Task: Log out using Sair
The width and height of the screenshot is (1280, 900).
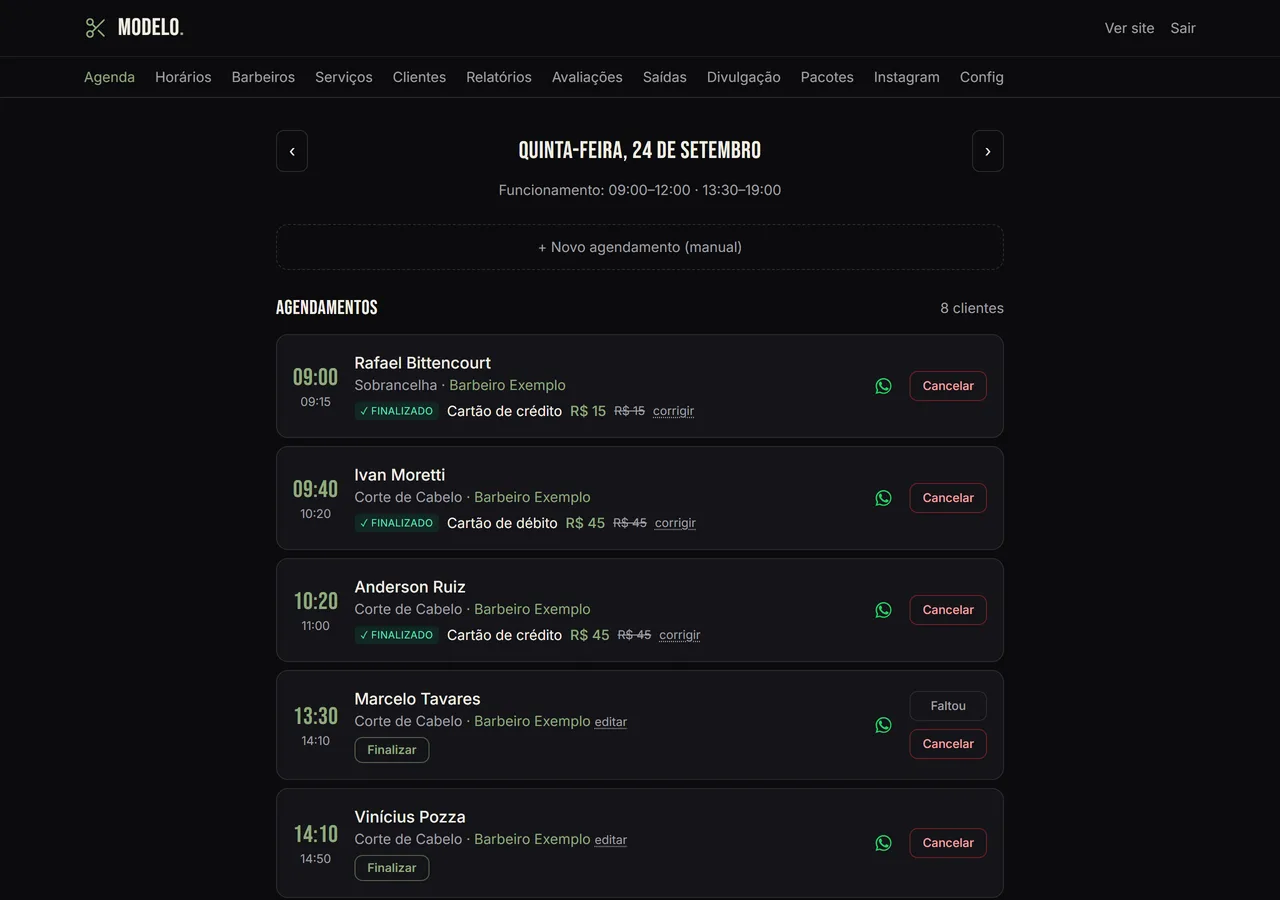Action: click(x=1183, y=28)
